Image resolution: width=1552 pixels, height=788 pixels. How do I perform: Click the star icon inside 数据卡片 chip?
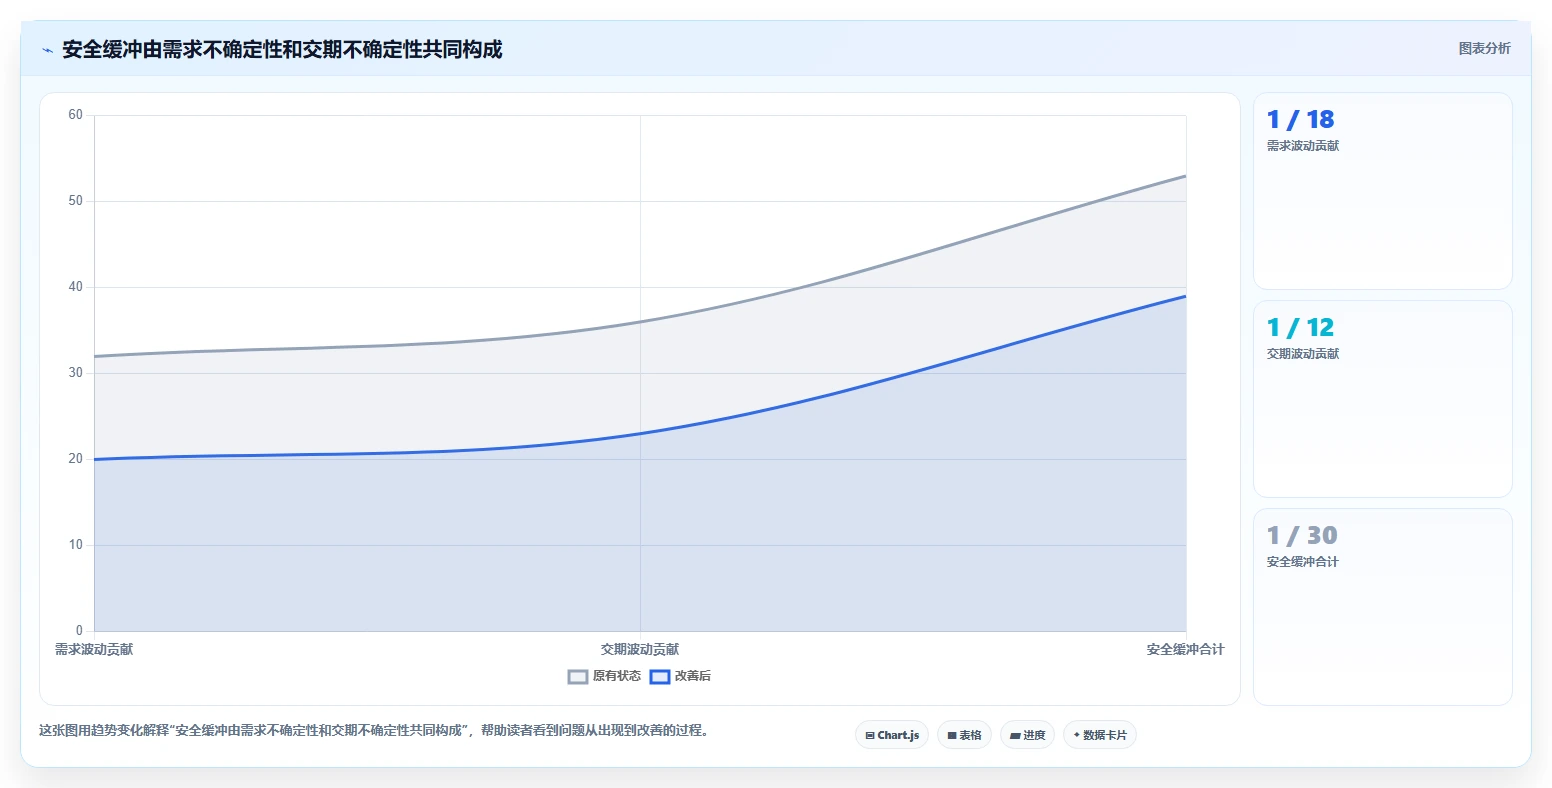pos(1077,735)
